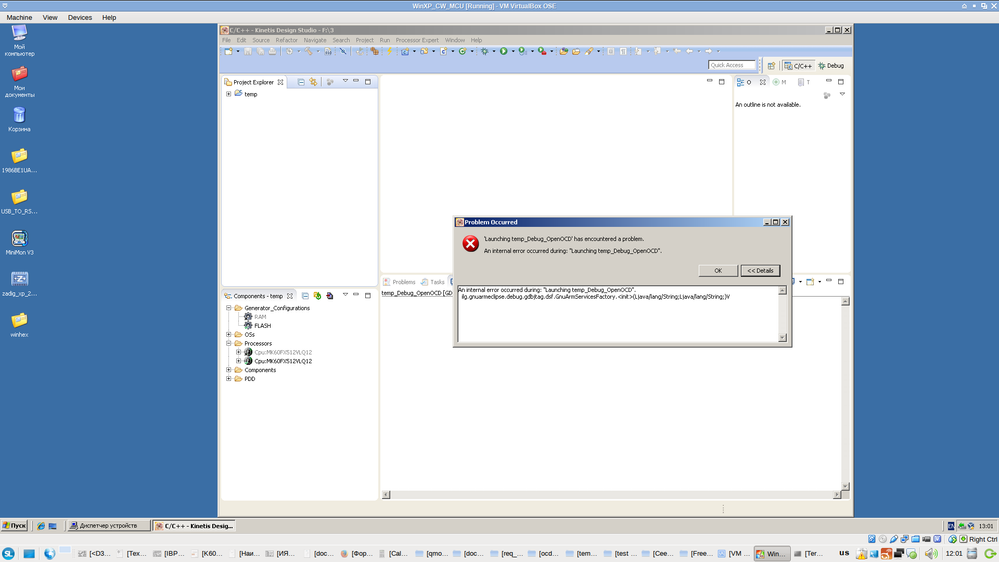Viewport: 999px width, 562px height.
Task: Click the green Run toolbar icon
Action: tap(503, 51)
